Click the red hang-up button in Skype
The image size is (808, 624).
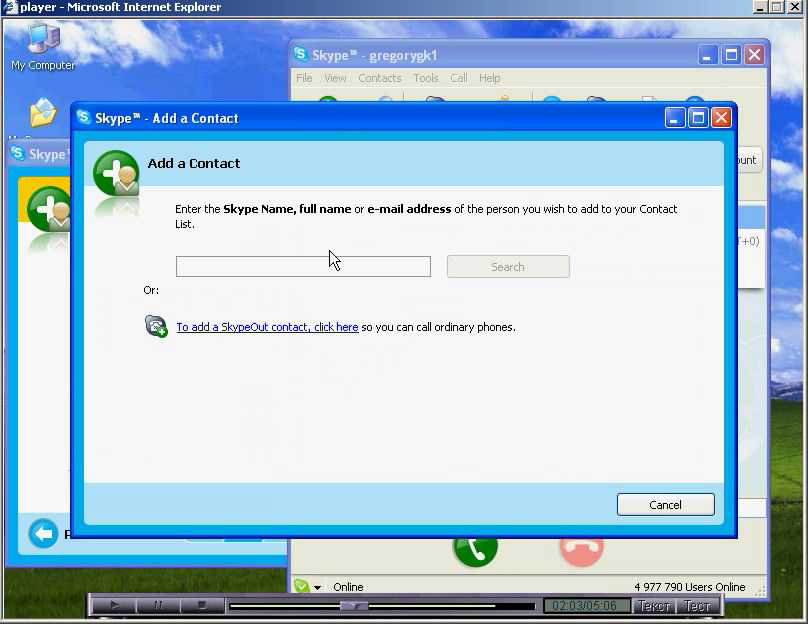click(581, 549)
